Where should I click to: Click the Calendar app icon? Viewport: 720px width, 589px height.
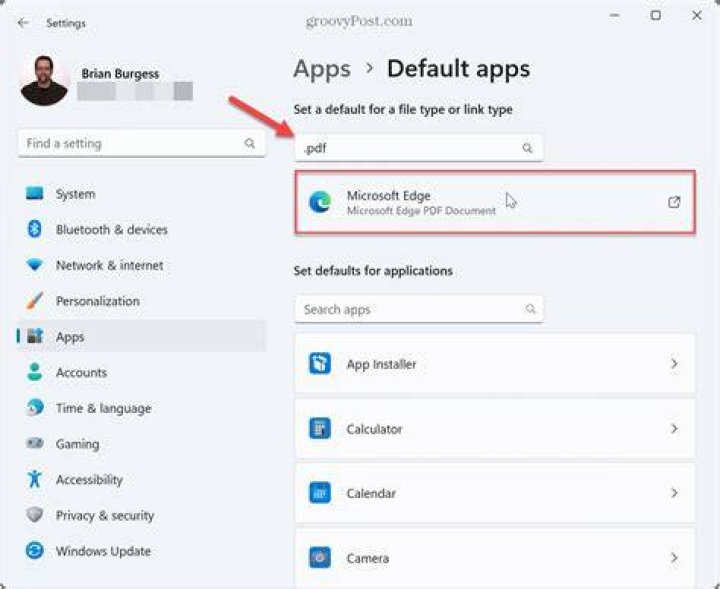tap(320, 493)
